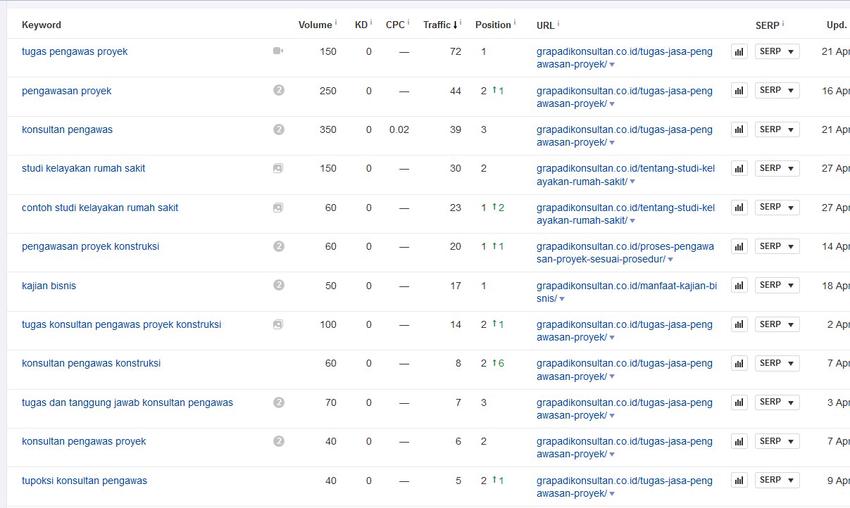
Task: Open chart icon for 'tupoksi konsultan pengawas' row
Action: [x=739, y=480]
